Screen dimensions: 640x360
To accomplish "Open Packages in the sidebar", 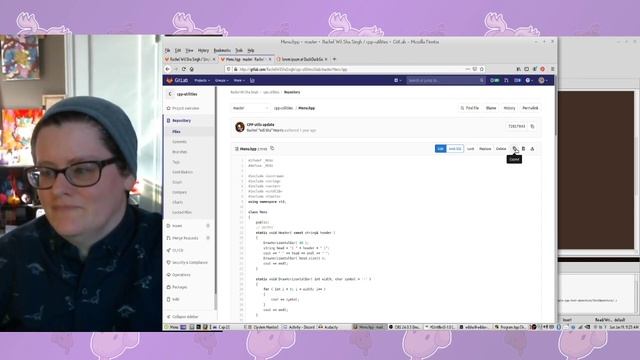I will click(180, 287).
